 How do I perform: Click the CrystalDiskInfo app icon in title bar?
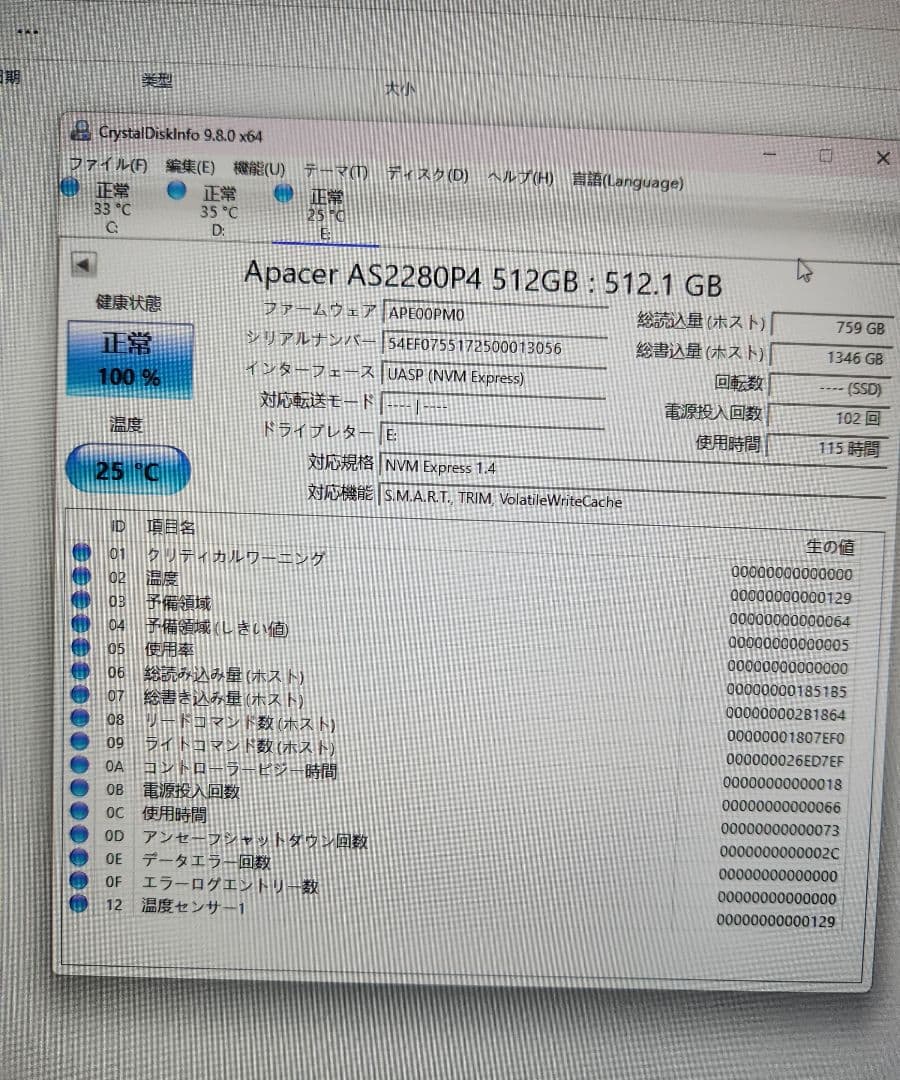[x=81, y=130]
